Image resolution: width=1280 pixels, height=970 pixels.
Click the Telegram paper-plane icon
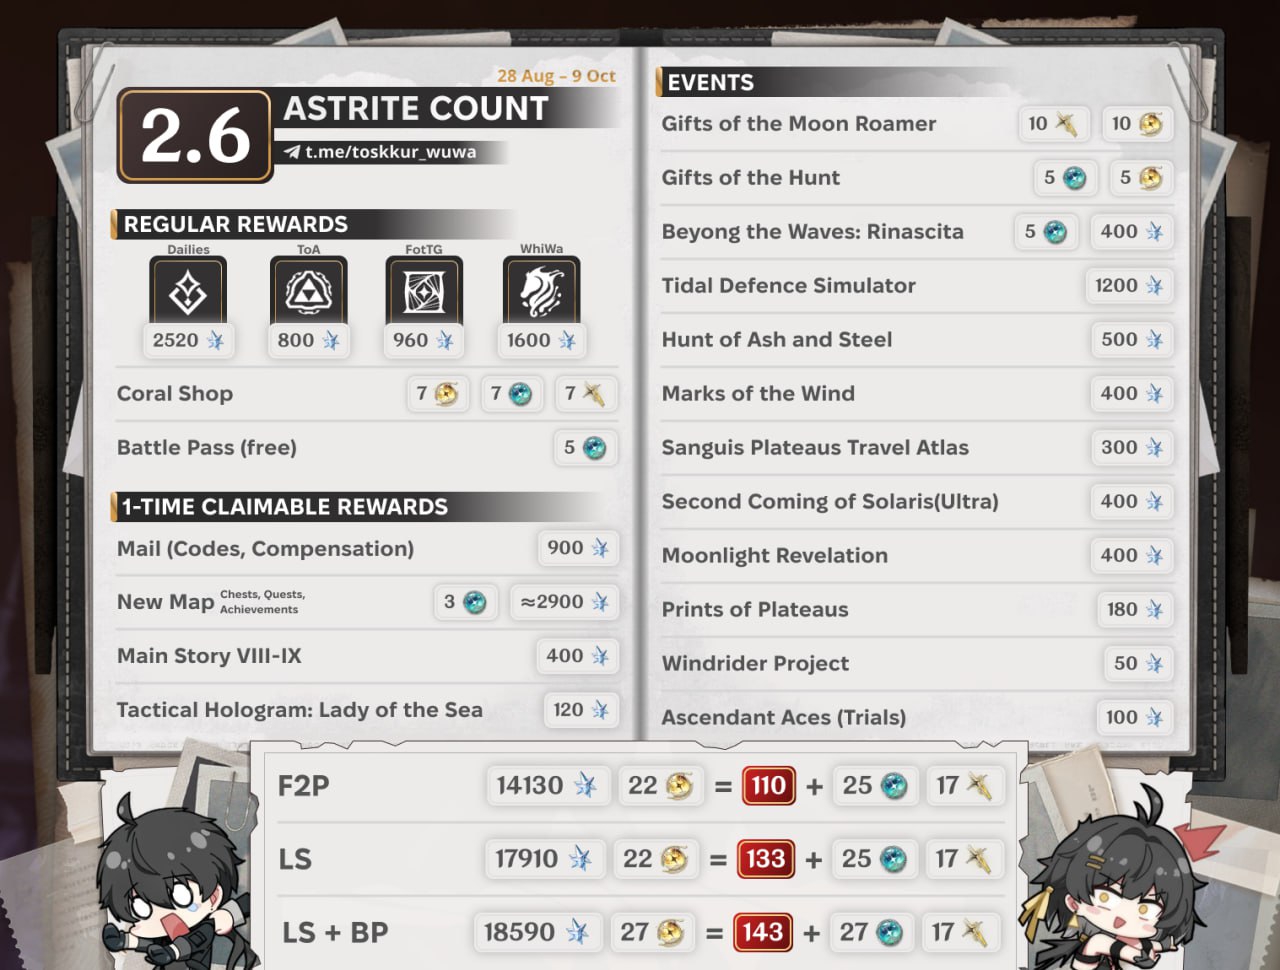pyautogui.click(x=292, y=152)
